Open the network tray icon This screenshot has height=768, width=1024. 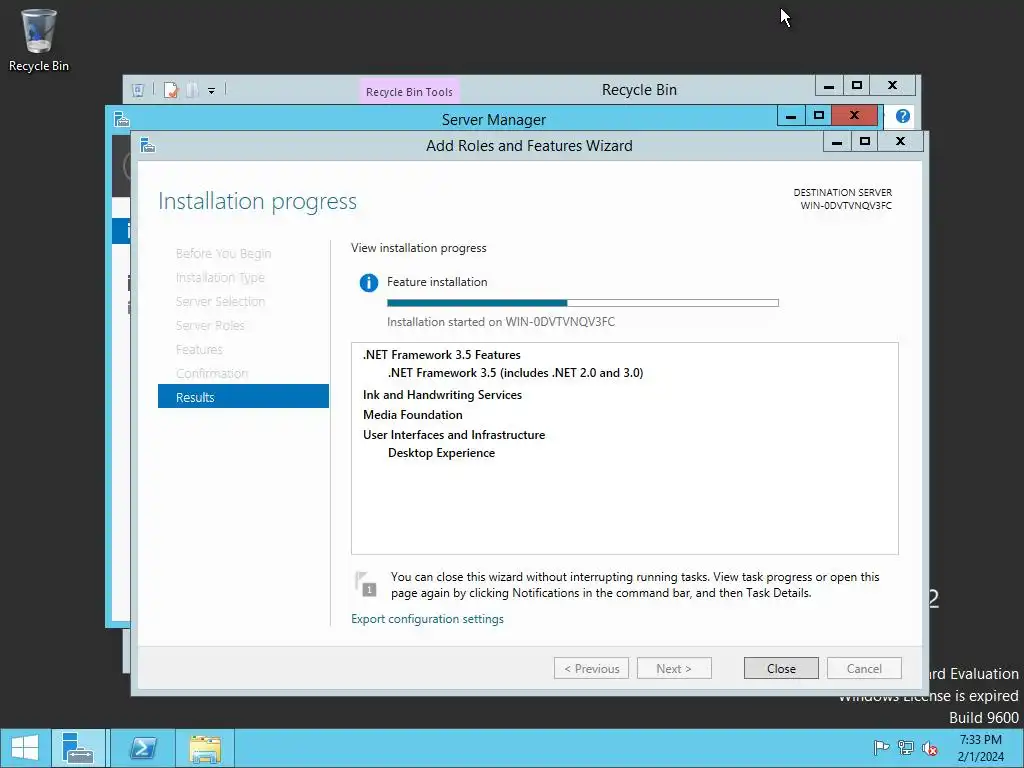tap(906, 748)
